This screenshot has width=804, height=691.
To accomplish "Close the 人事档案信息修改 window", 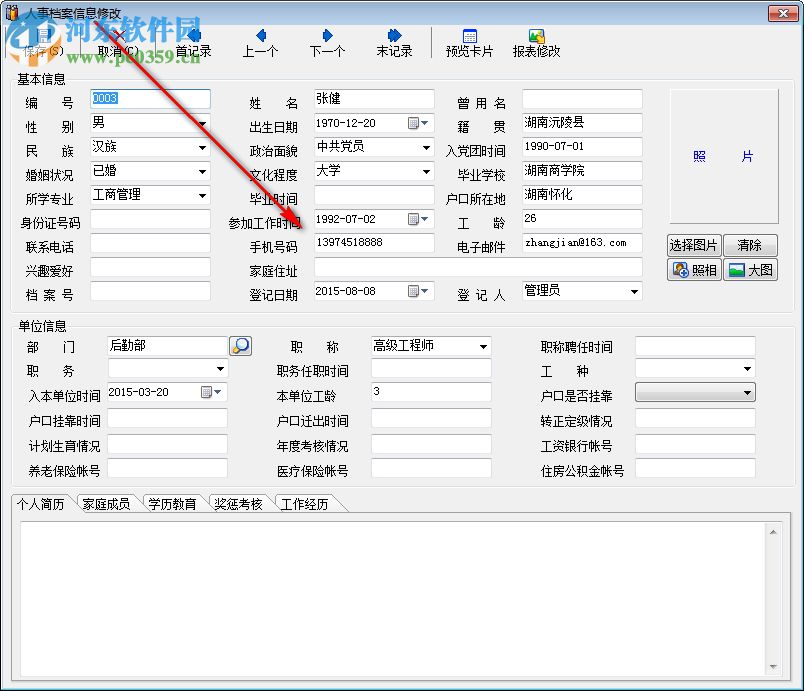I will [x=783, y=13].
